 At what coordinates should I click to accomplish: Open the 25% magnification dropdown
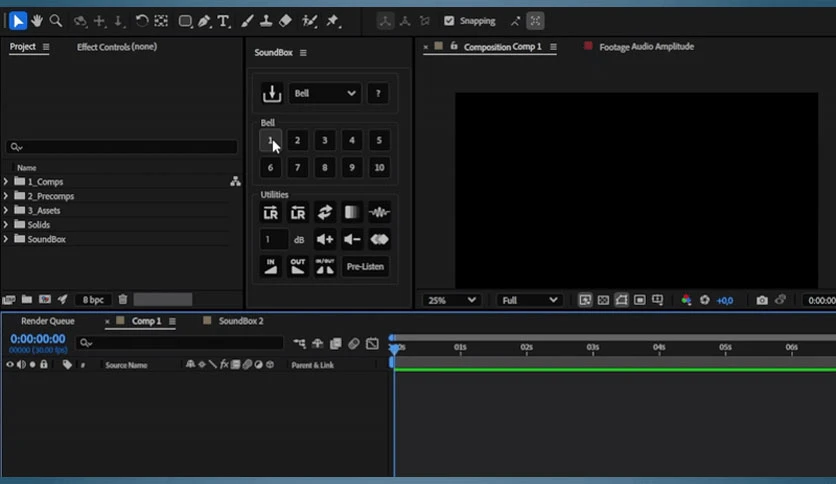(x=451, y=300)
